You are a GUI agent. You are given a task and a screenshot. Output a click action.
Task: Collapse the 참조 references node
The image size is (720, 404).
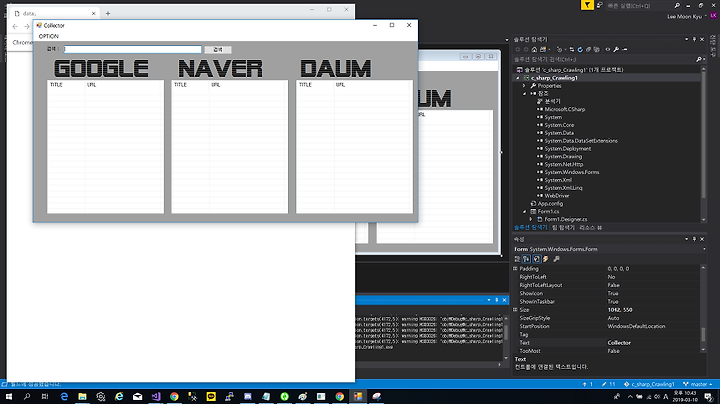[524, 94]
